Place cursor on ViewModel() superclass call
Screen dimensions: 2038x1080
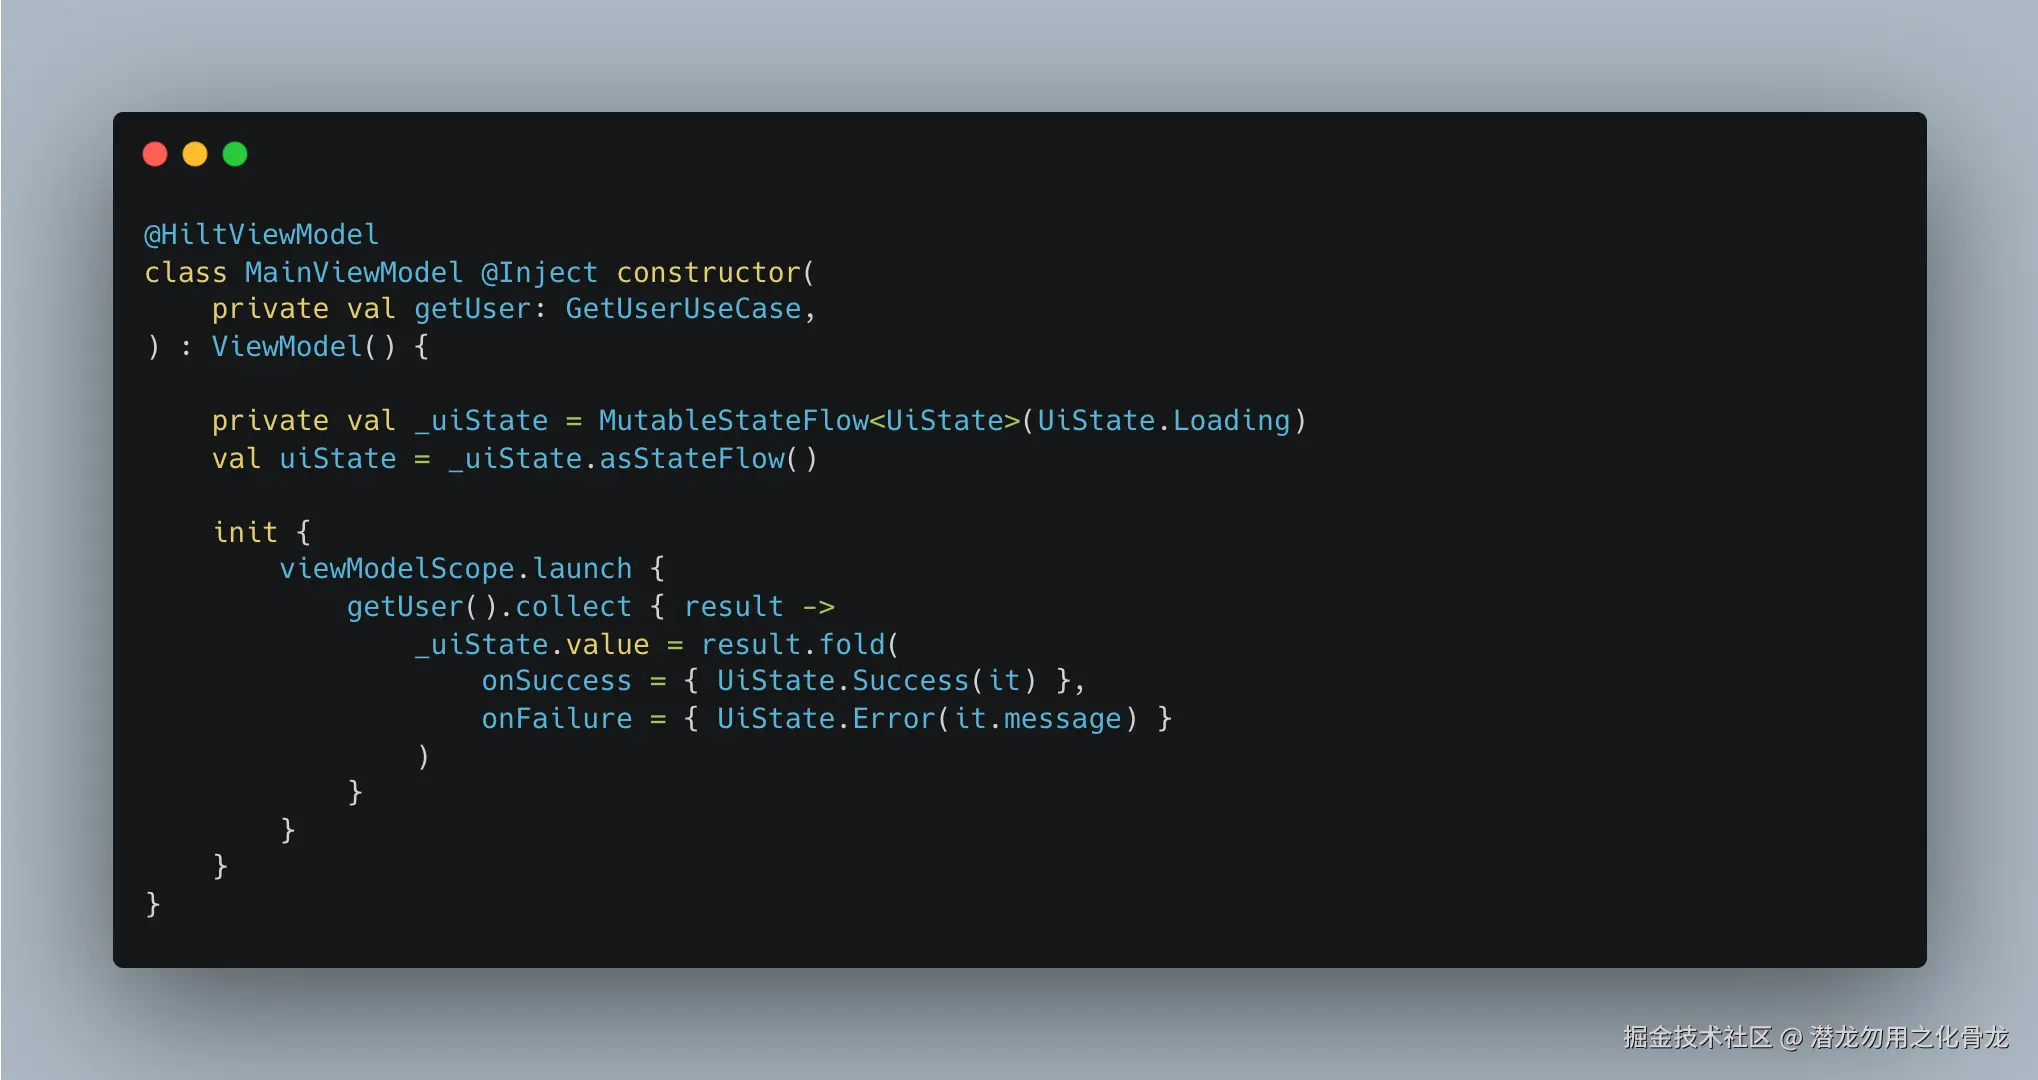pyautogui.click(x=304, y=347)
